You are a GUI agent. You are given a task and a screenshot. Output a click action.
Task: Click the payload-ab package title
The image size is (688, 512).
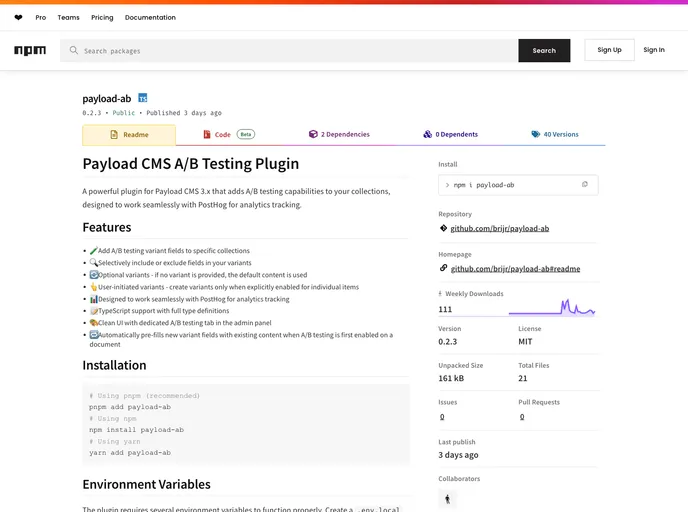coord(107,99)
